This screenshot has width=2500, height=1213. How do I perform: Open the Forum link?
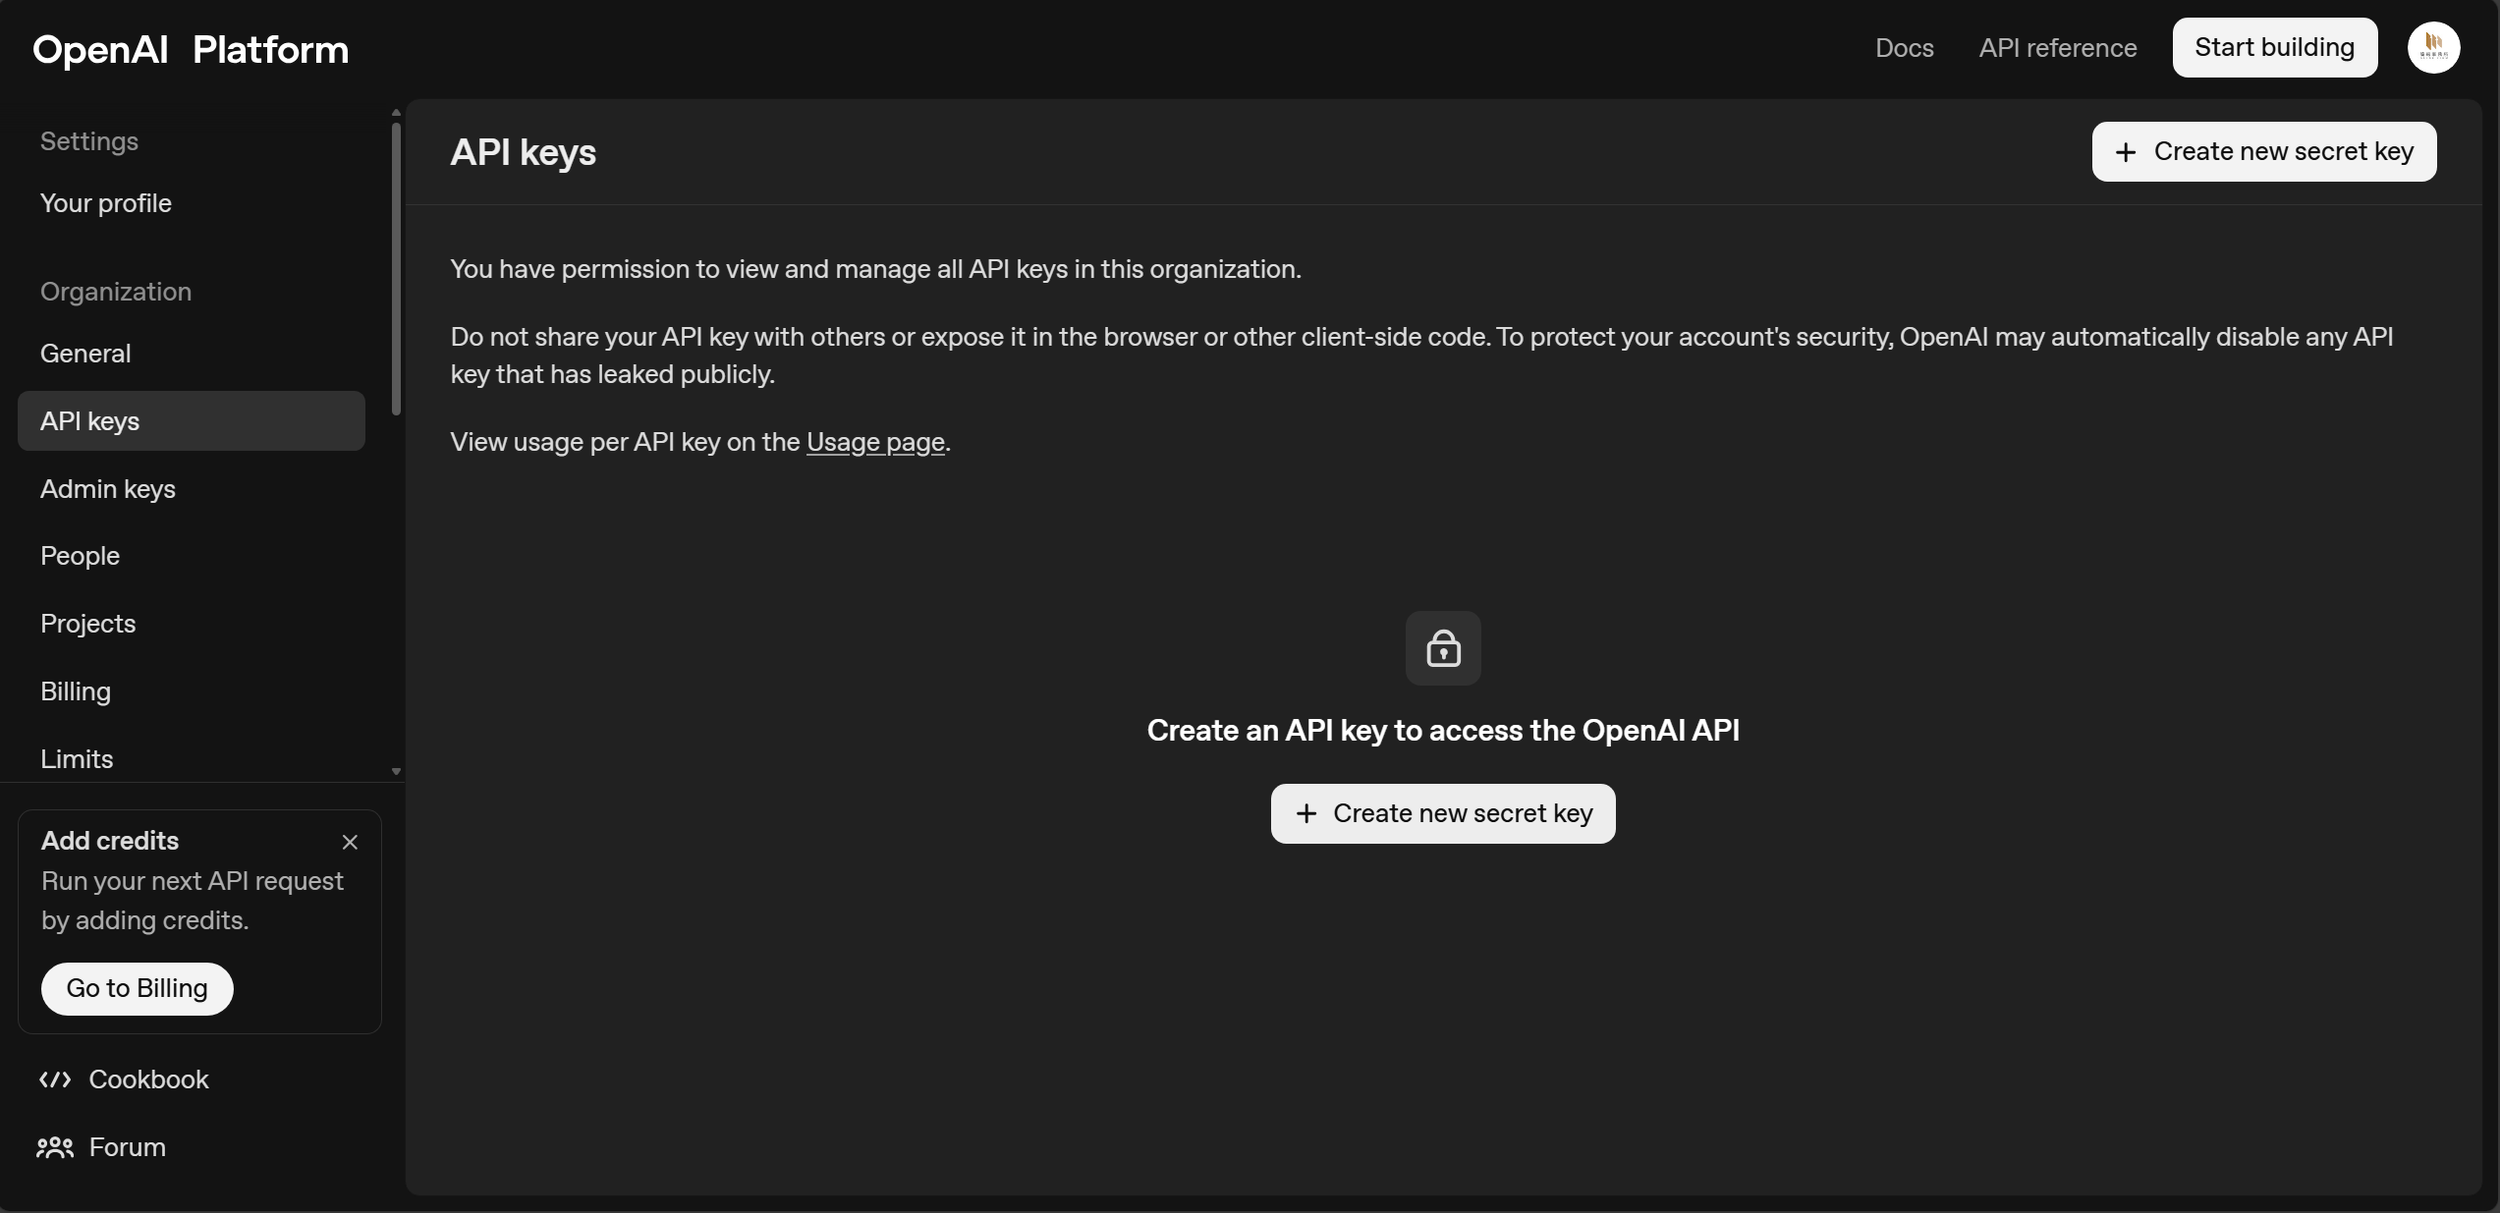coord(126,1147)
